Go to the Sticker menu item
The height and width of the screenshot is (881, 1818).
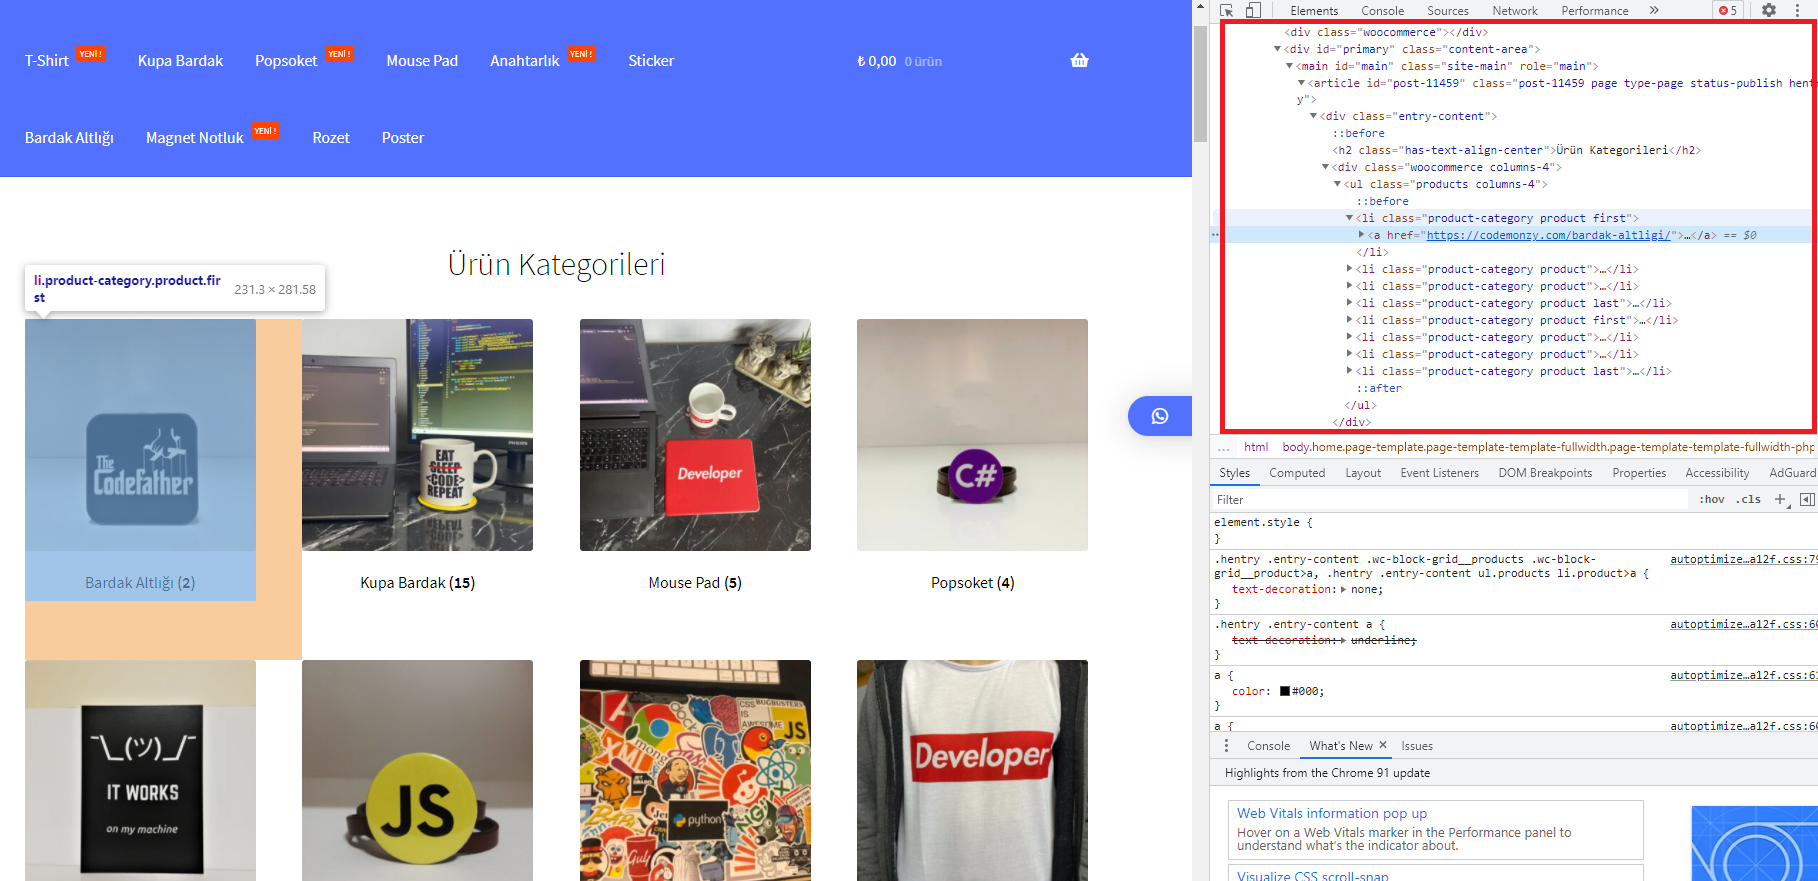tap(651, 61)
